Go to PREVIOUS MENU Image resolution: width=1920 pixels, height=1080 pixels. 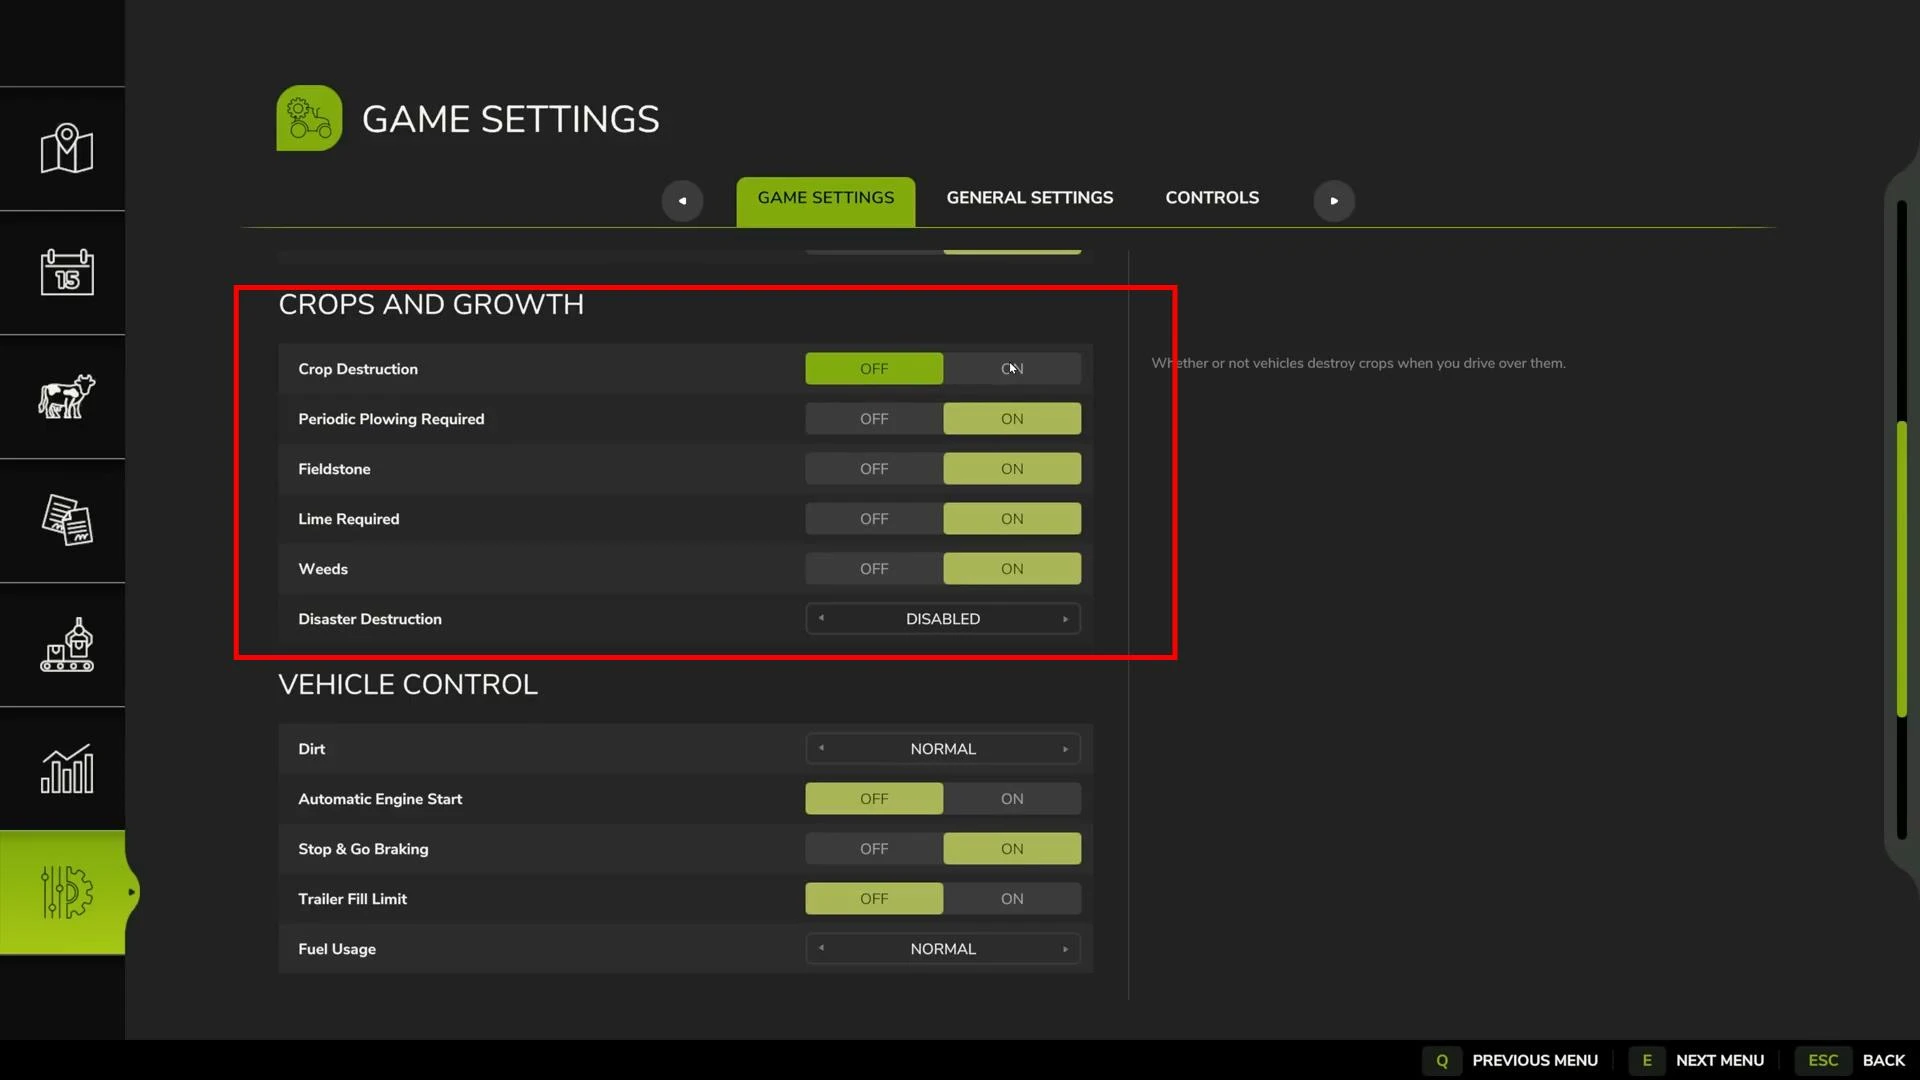pos(1535,1060)
